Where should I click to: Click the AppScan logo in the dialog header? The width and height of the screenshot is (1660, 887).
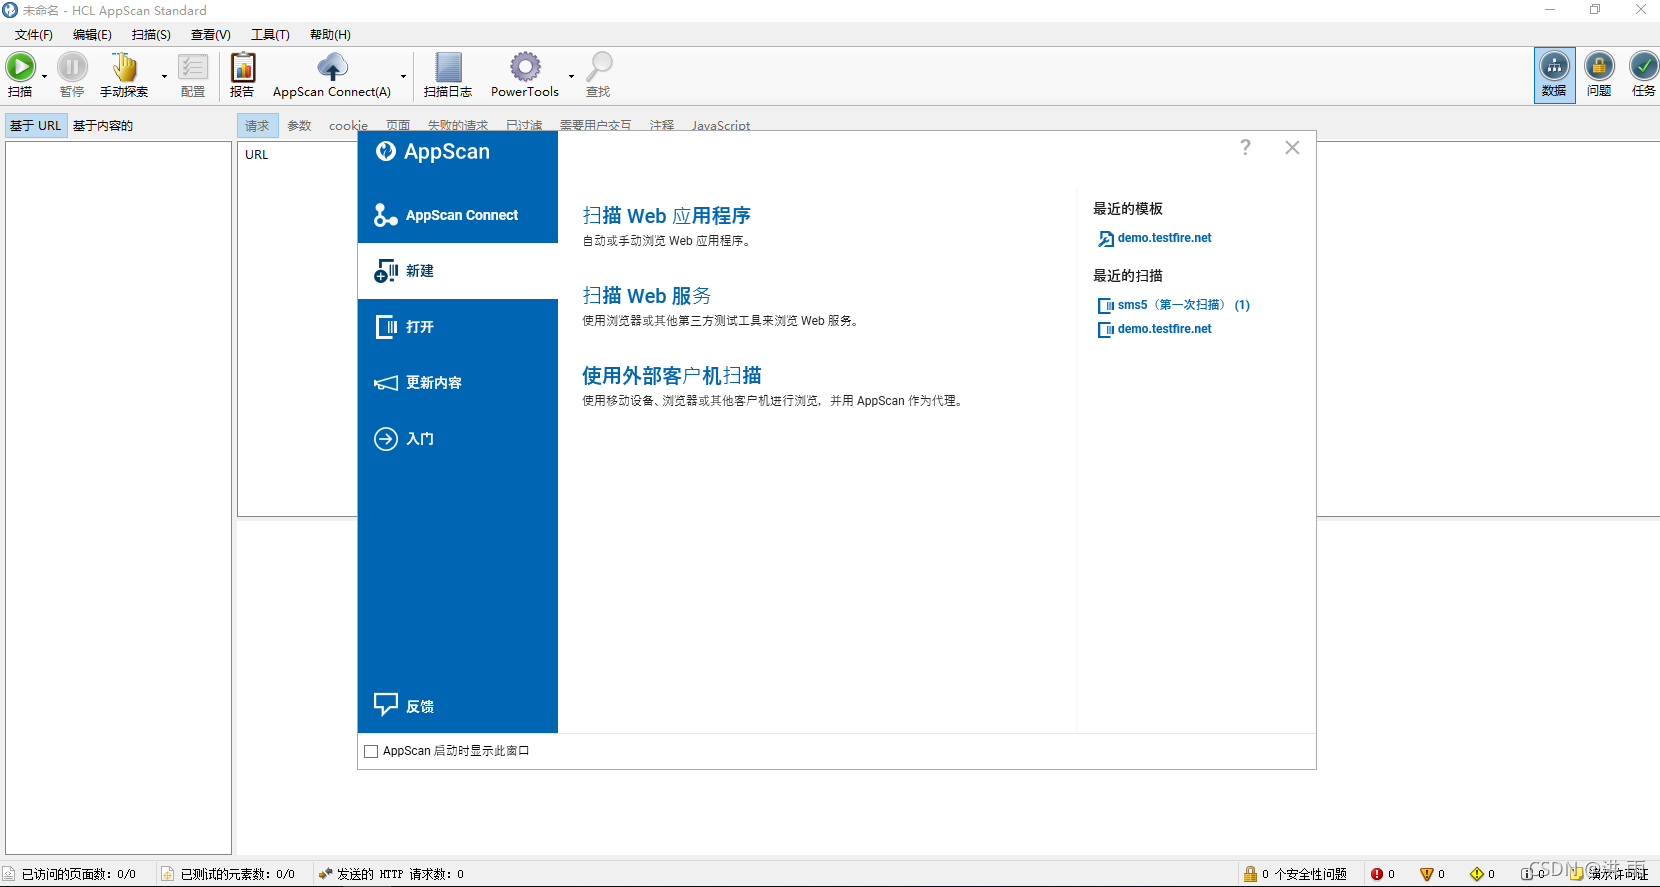click(x=386, y=151)
